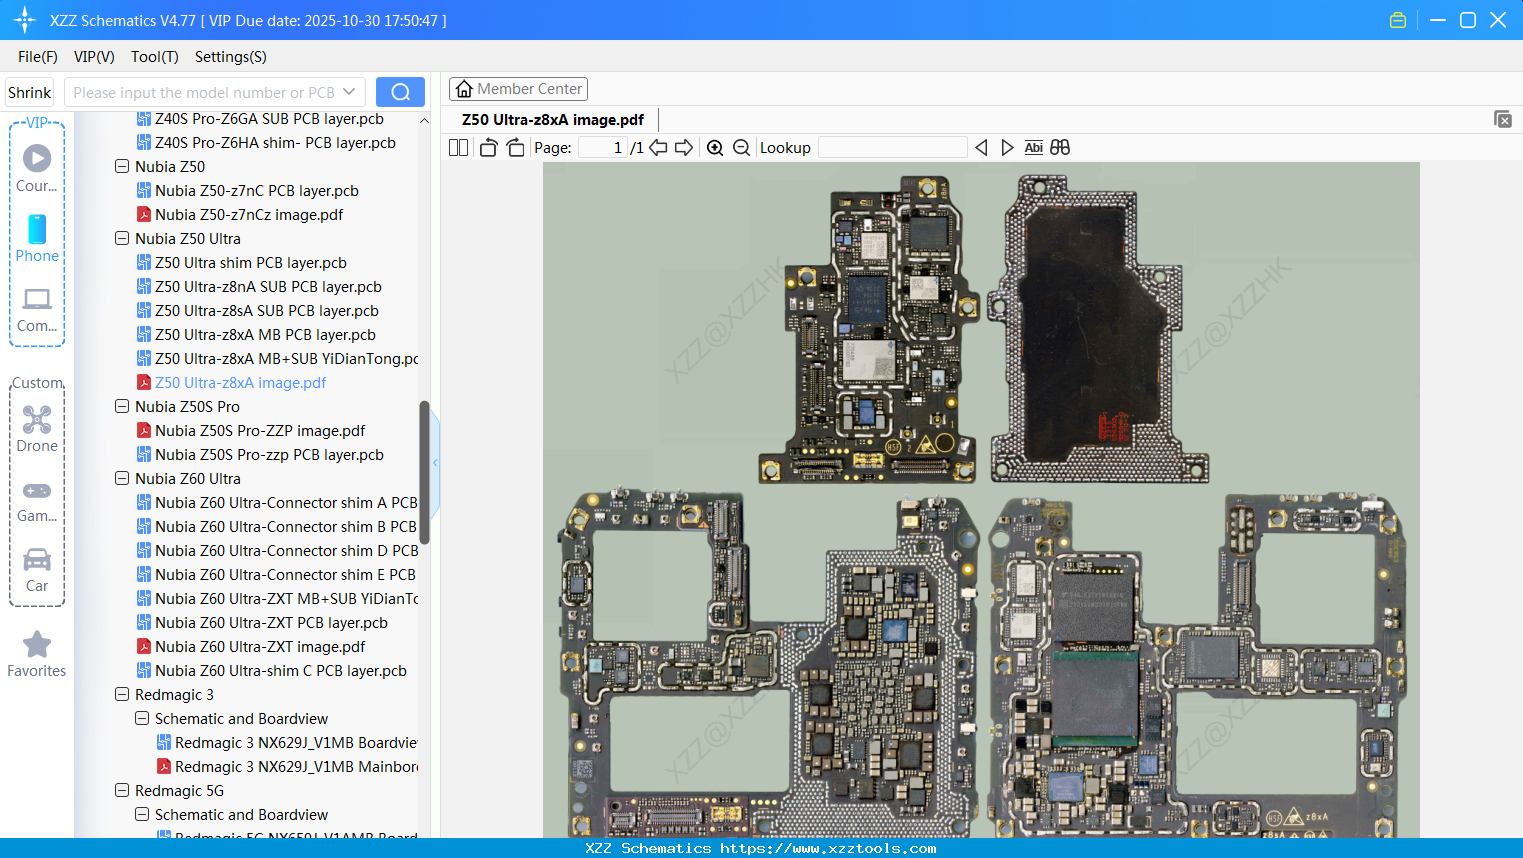Screen dimensions: 1523x858
Task: Click the binoculars search icon
Action: [1060, 148]
